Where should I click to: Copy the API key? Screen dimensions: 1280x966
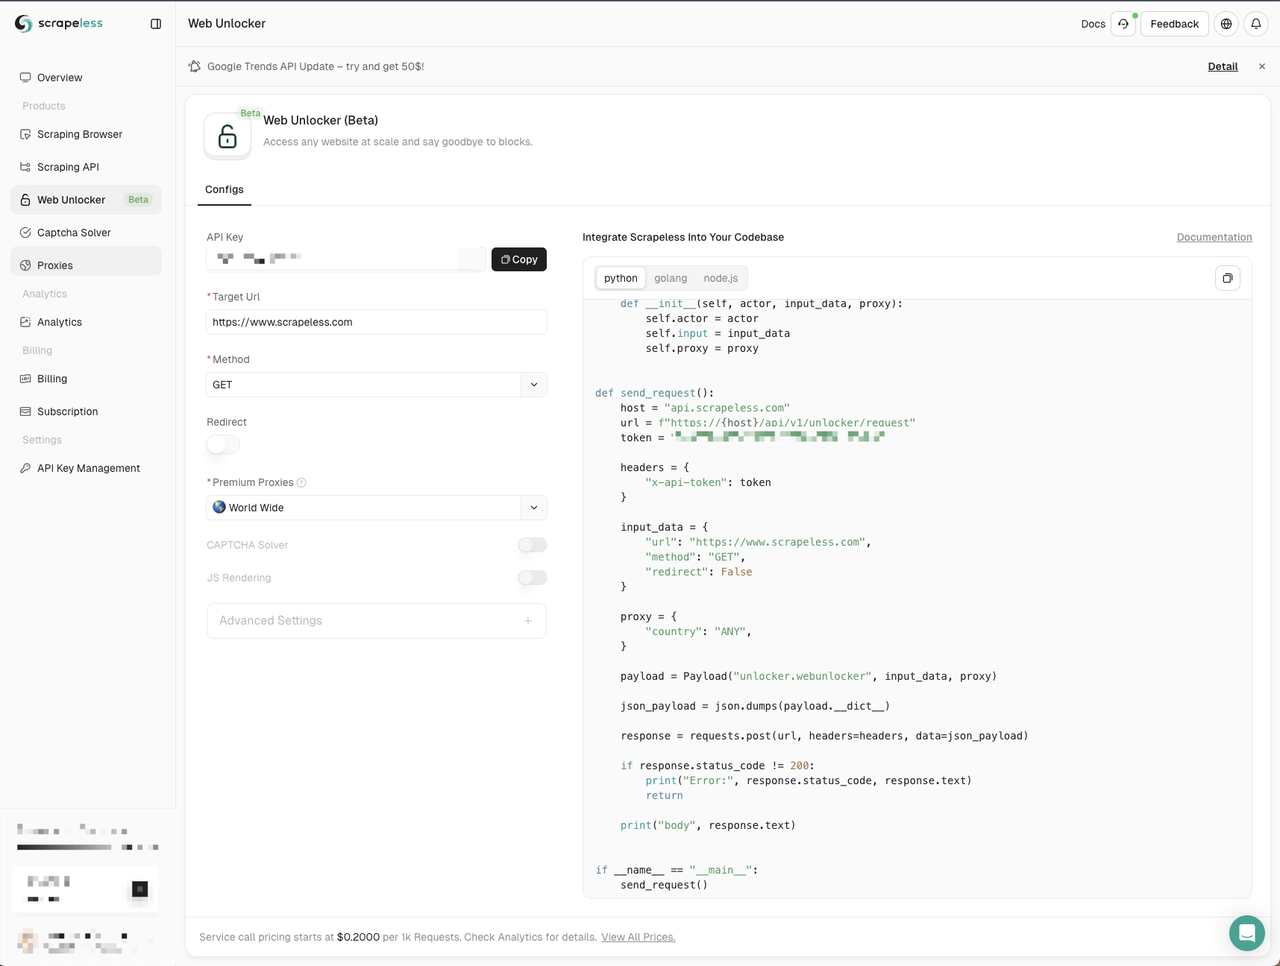519,260
